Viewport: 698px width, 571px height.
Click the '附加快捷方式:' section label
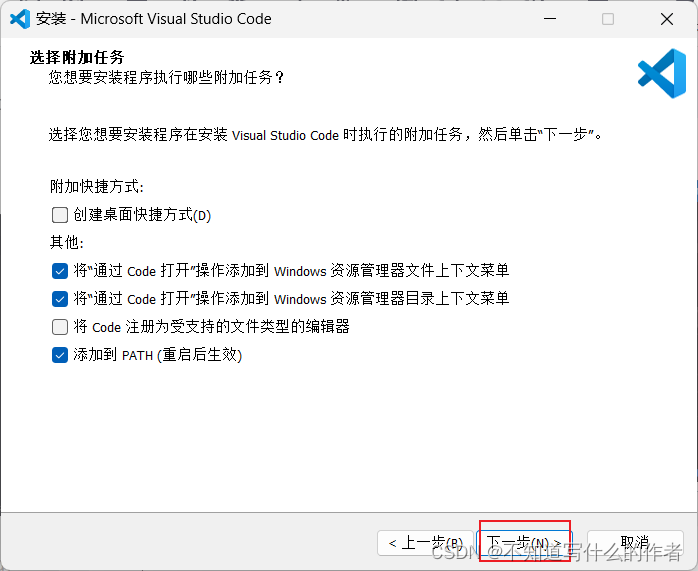pos(97,186)
